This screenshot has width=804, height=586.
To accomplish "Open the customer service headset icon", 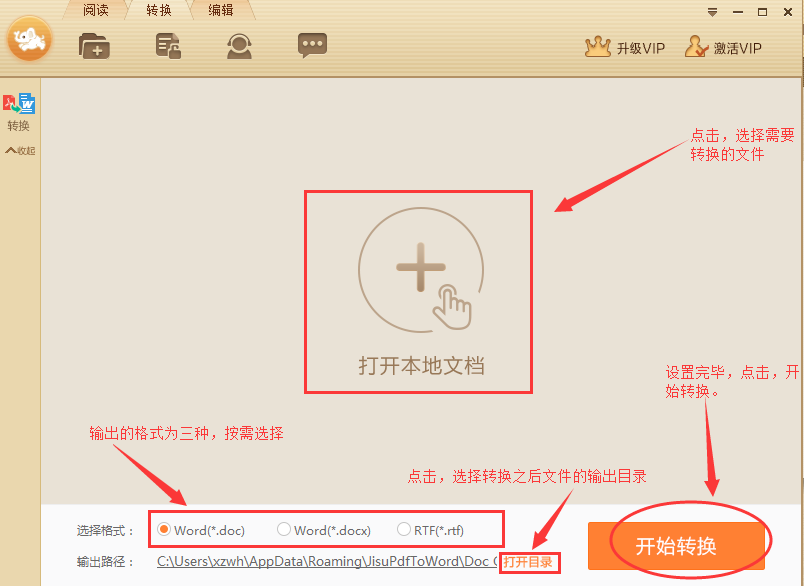I will point(239,45).
